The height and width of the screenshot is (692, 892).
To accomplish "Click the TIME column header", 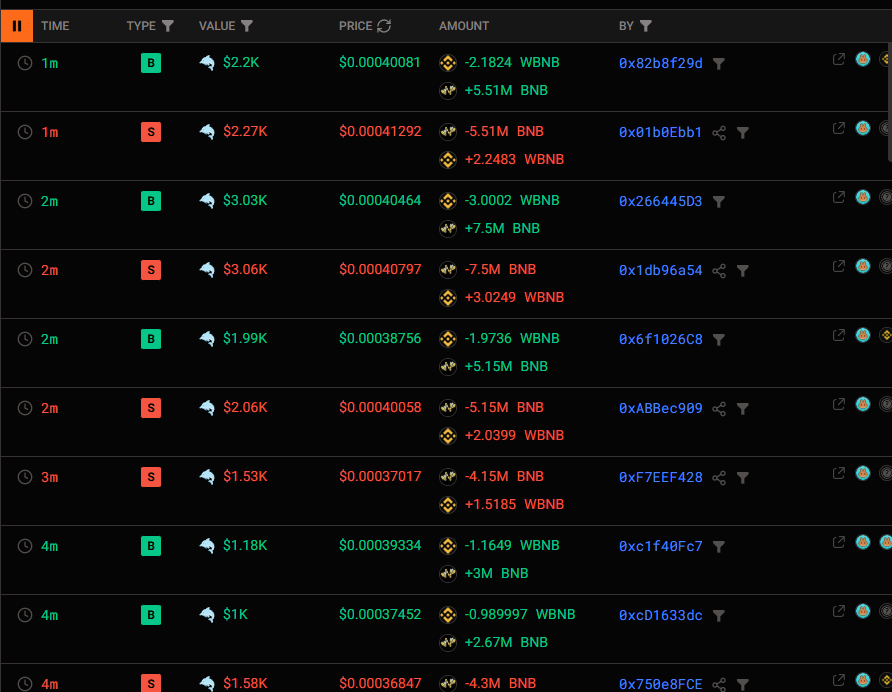I will 55,26.
